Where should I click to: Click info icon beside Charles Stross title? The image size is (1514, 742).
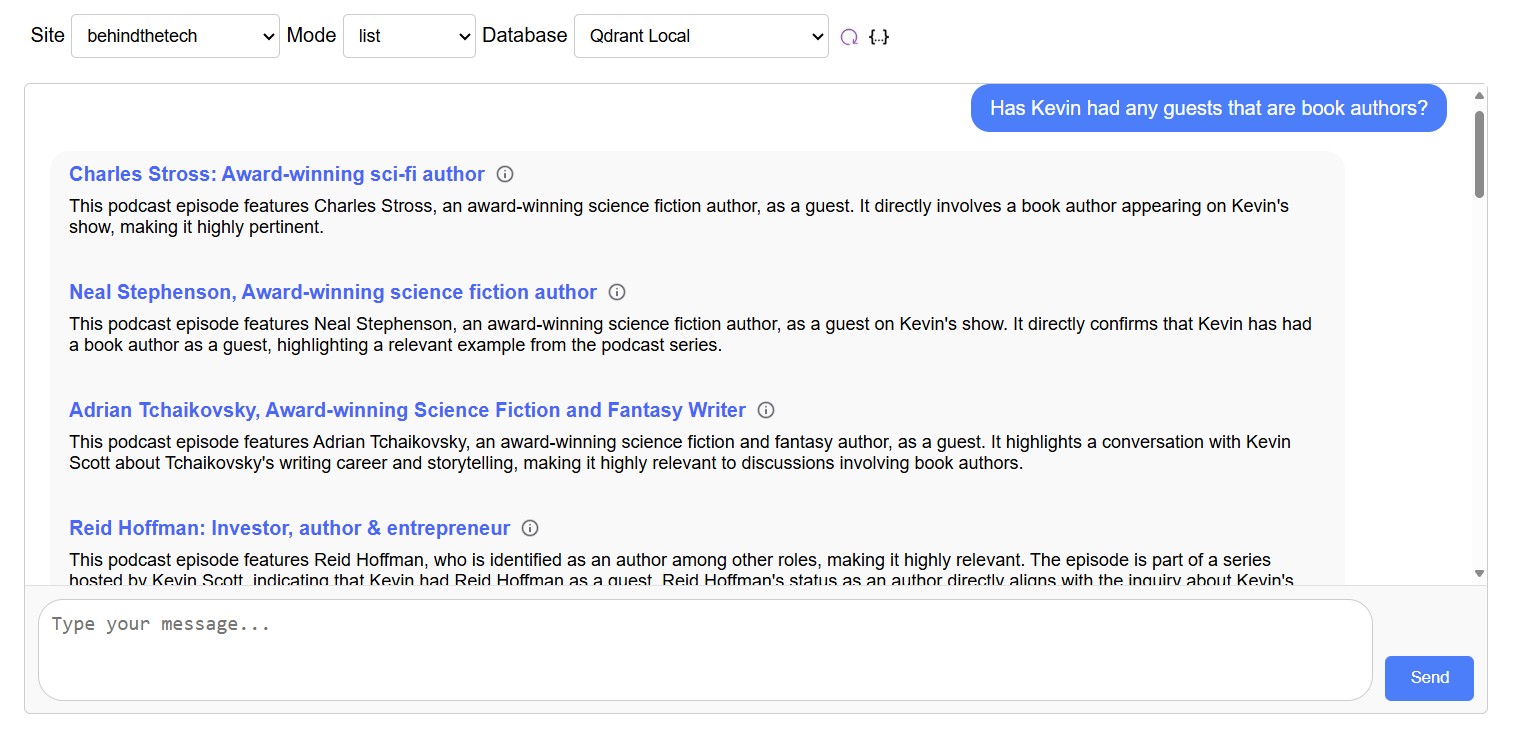click(505, 174)
